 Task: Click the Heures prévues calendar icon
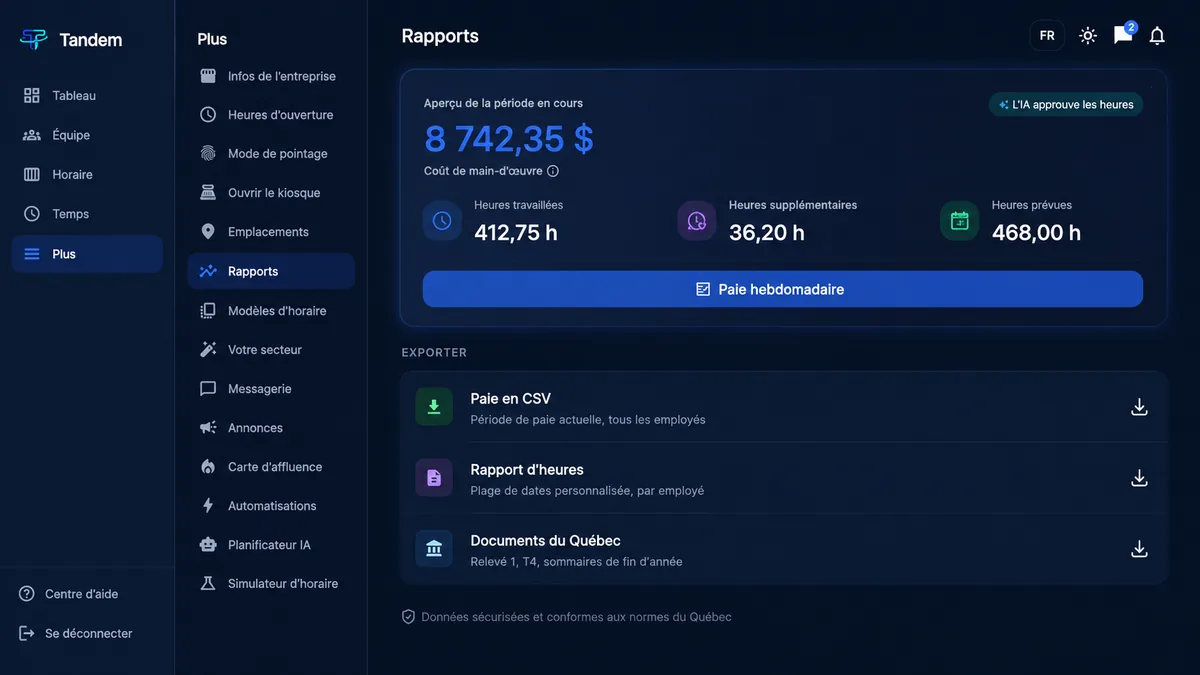(x=960, y=221)
